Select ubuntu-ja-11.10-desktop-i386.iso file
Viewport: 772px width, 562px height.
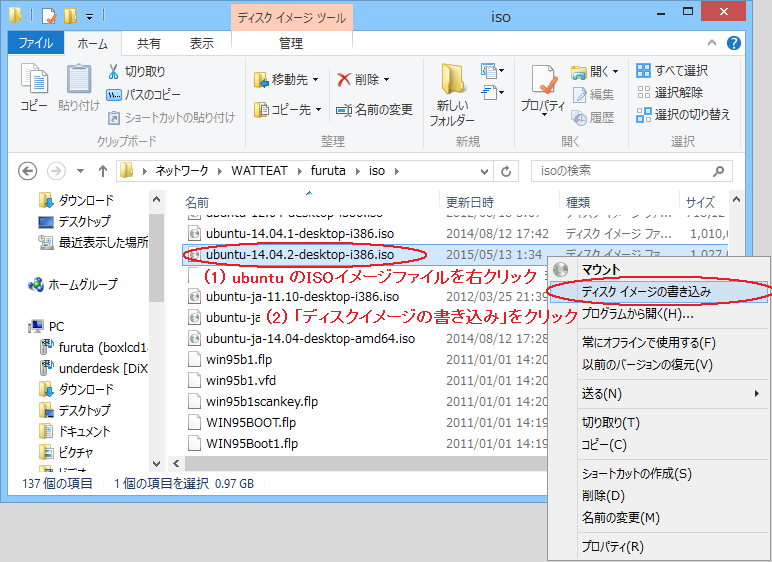click(x=302, y=297)
